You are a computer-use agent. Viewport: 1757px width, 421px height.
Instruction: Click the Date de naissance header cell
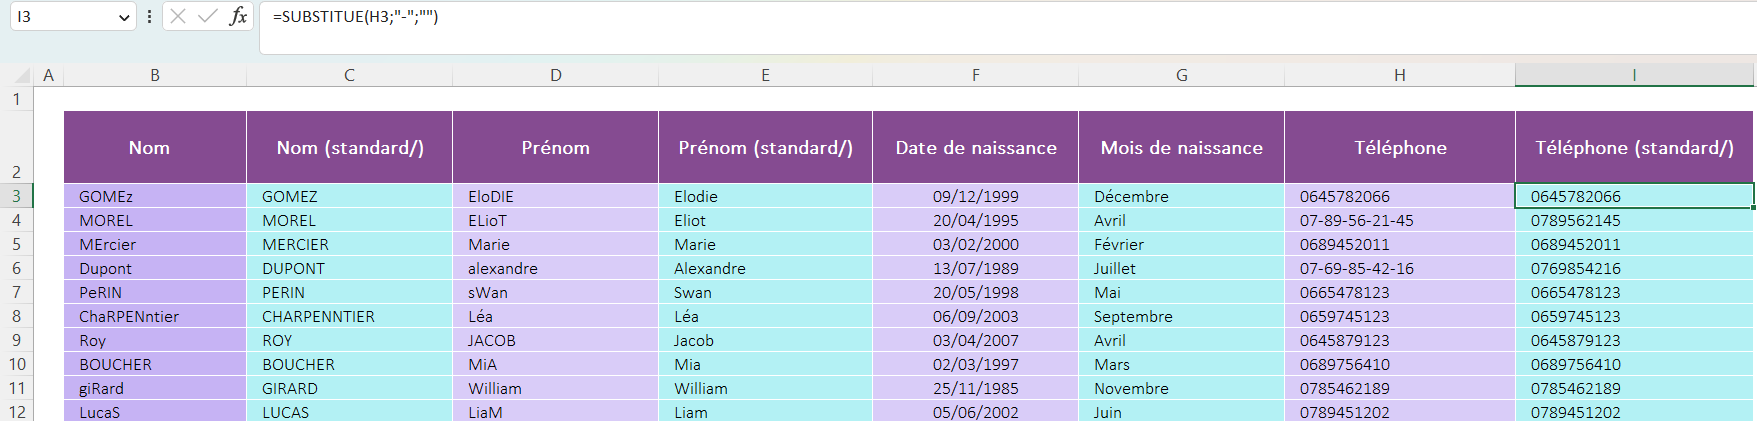click(975, 147)
